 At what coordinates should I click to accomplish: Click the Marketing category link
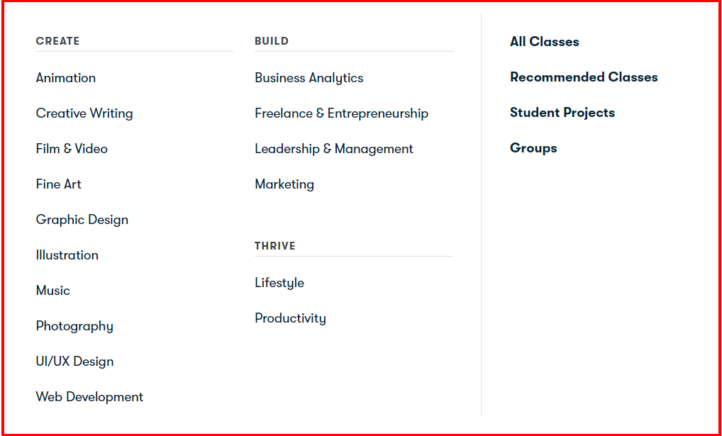click(x=284, y=184)
